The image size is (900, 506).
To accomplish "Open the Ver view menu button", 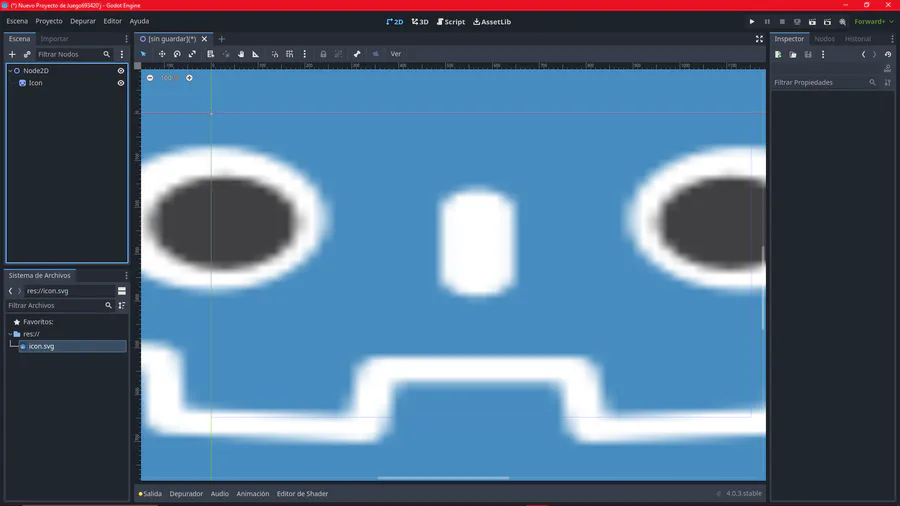I will point(395,54).
